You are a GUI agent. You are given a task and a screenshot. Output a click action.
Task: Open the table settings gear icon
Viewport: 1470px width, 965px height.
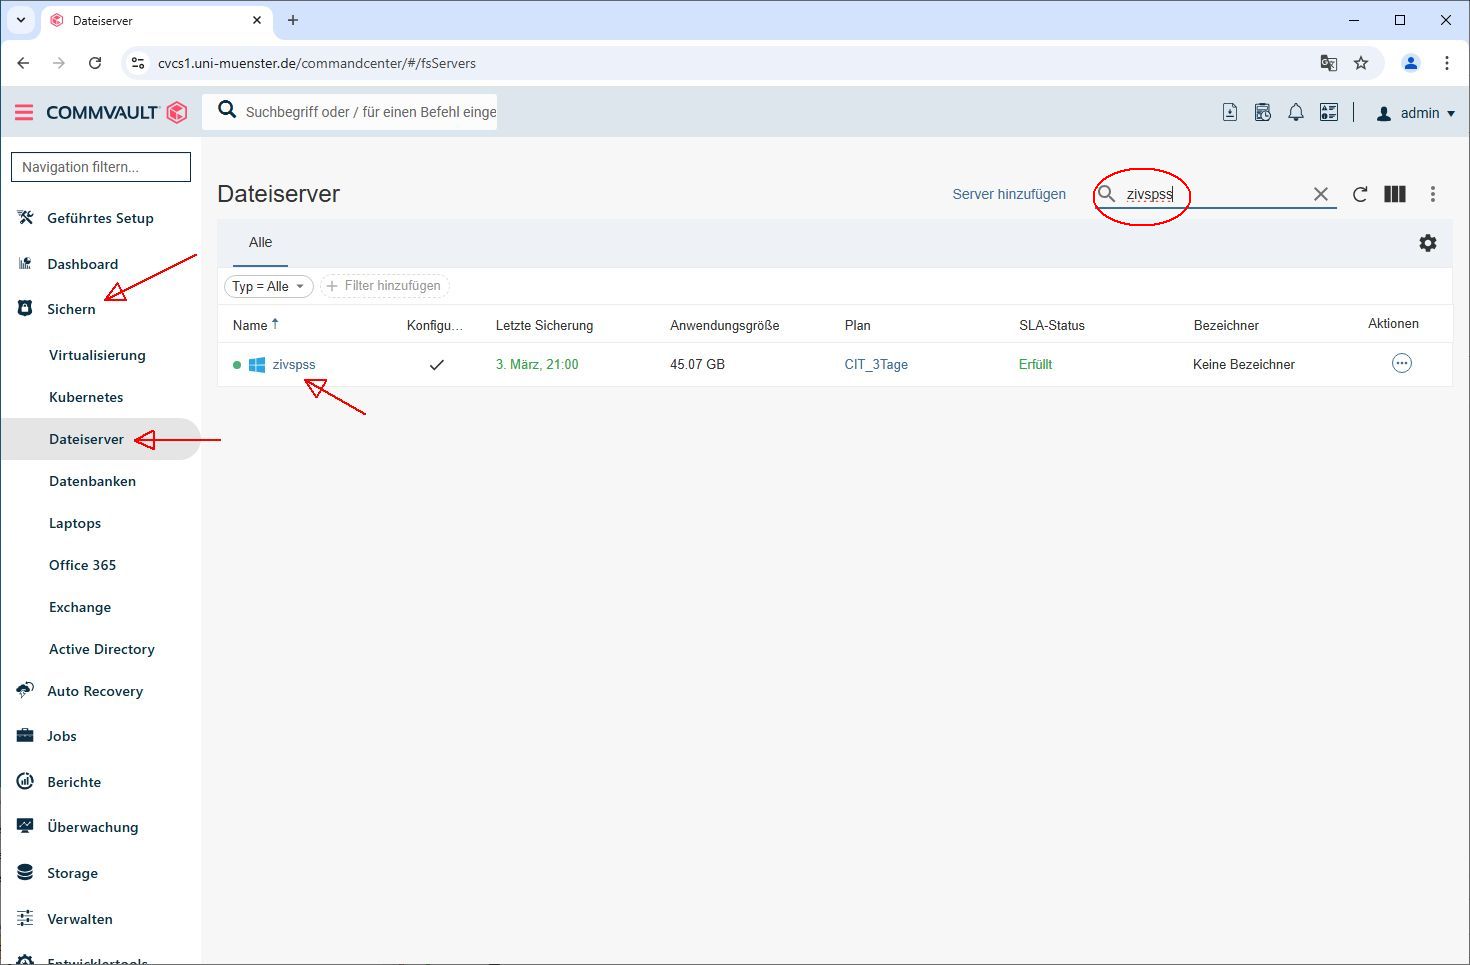coord(1427,243)
